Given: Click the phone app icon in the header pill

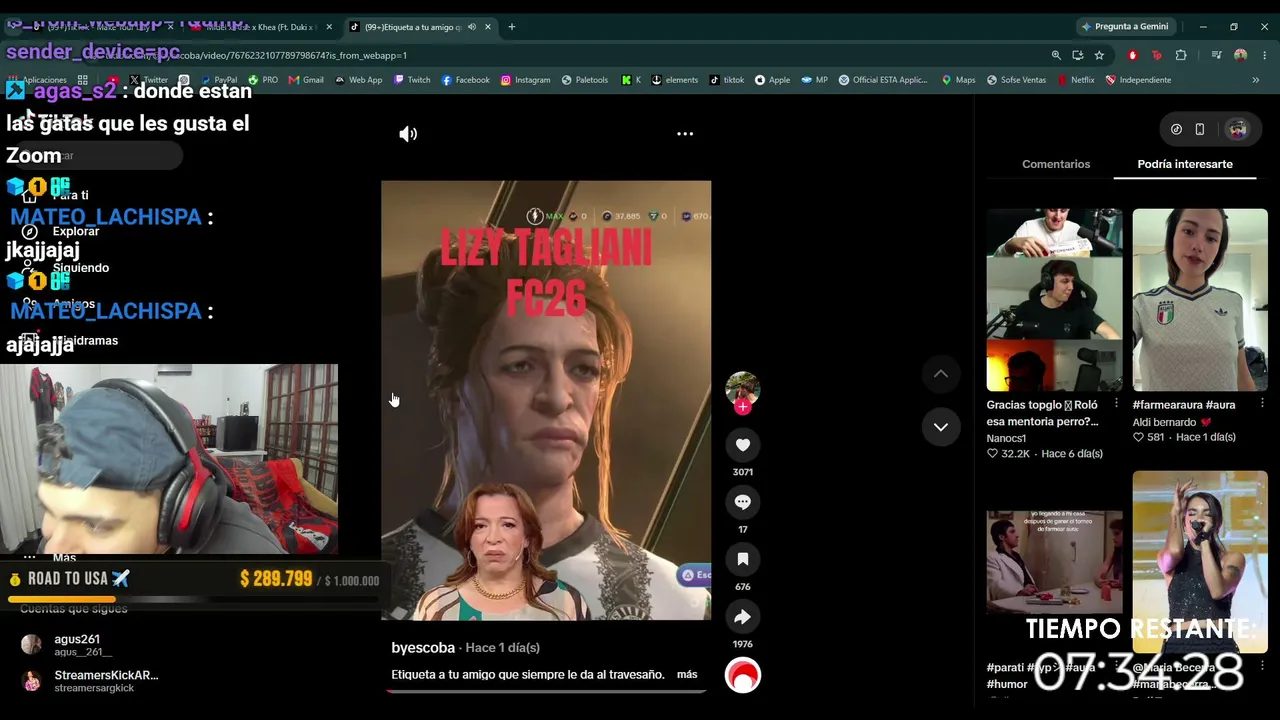Looking at the screenshot, I should click(1200, 129).
